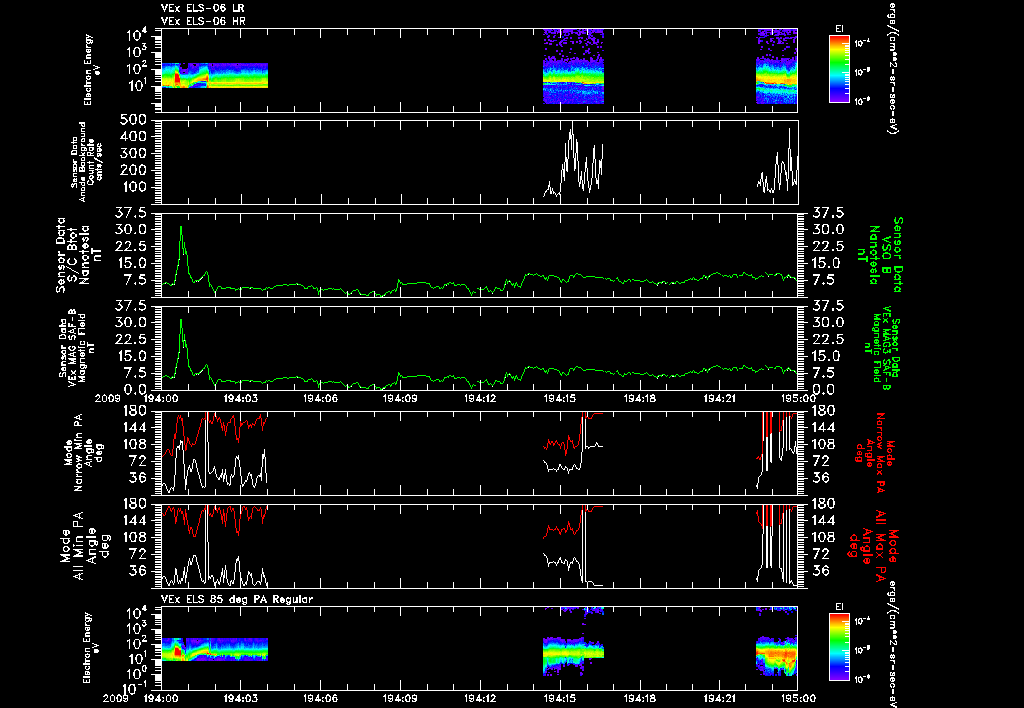Click the '400' tick label on the count rate axis

pyautogui.click(x=135, y=137)
